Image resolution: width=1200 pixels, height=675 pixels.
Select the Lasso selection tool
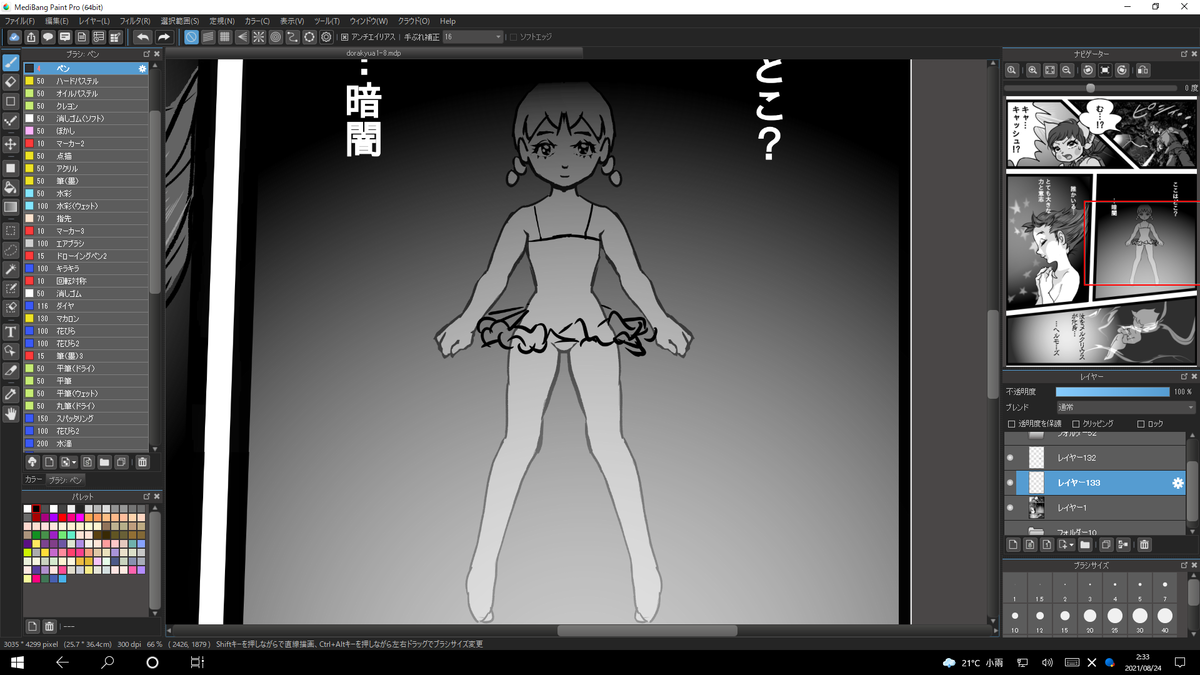[x=11, y=249]
